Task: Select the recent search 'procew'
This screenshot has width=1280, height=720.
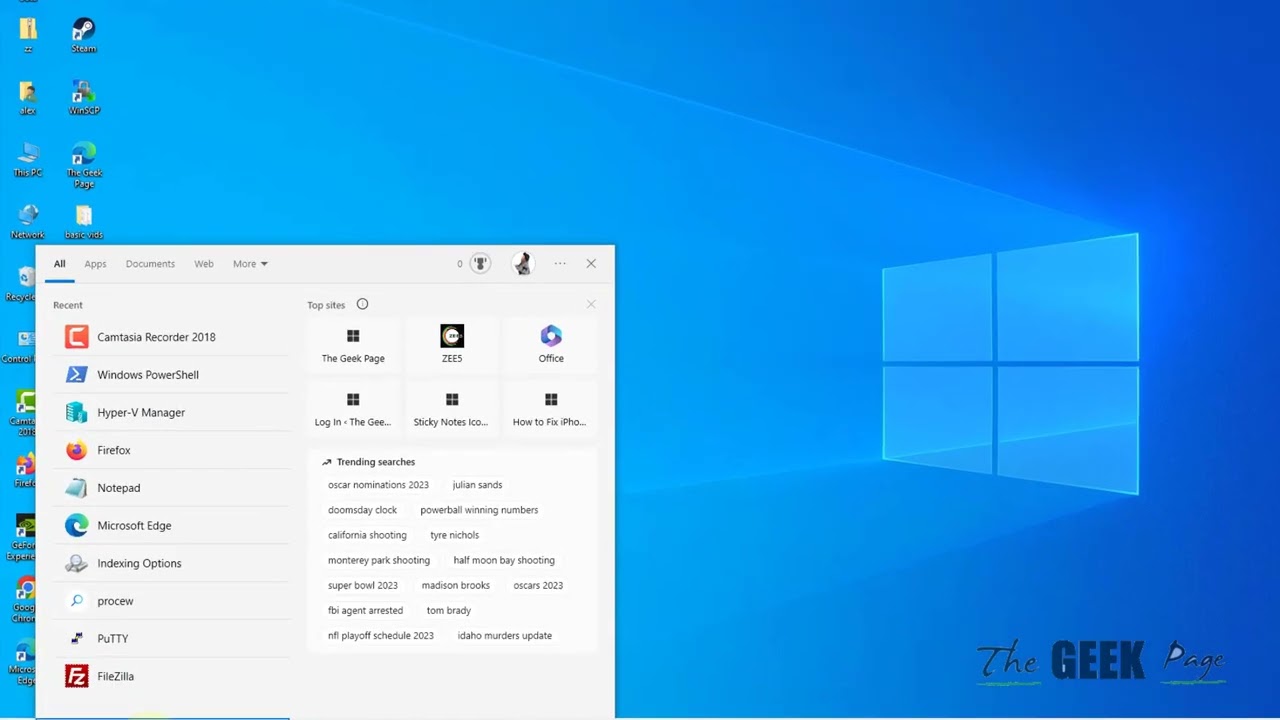Action: [172, 601]
